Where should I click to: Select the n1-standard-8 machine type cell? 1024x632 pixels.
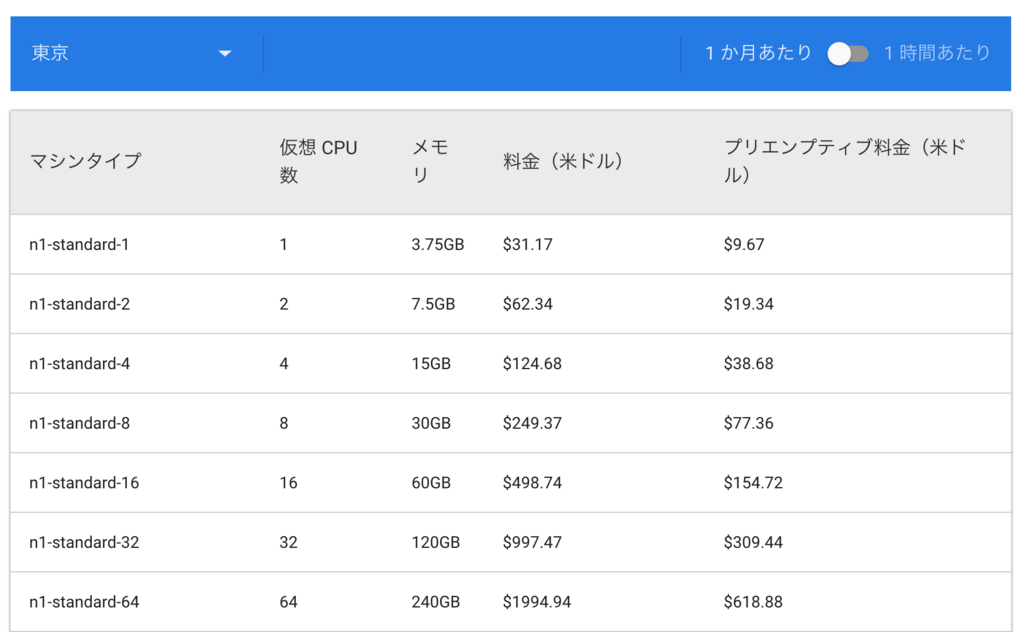coord(80,423)
